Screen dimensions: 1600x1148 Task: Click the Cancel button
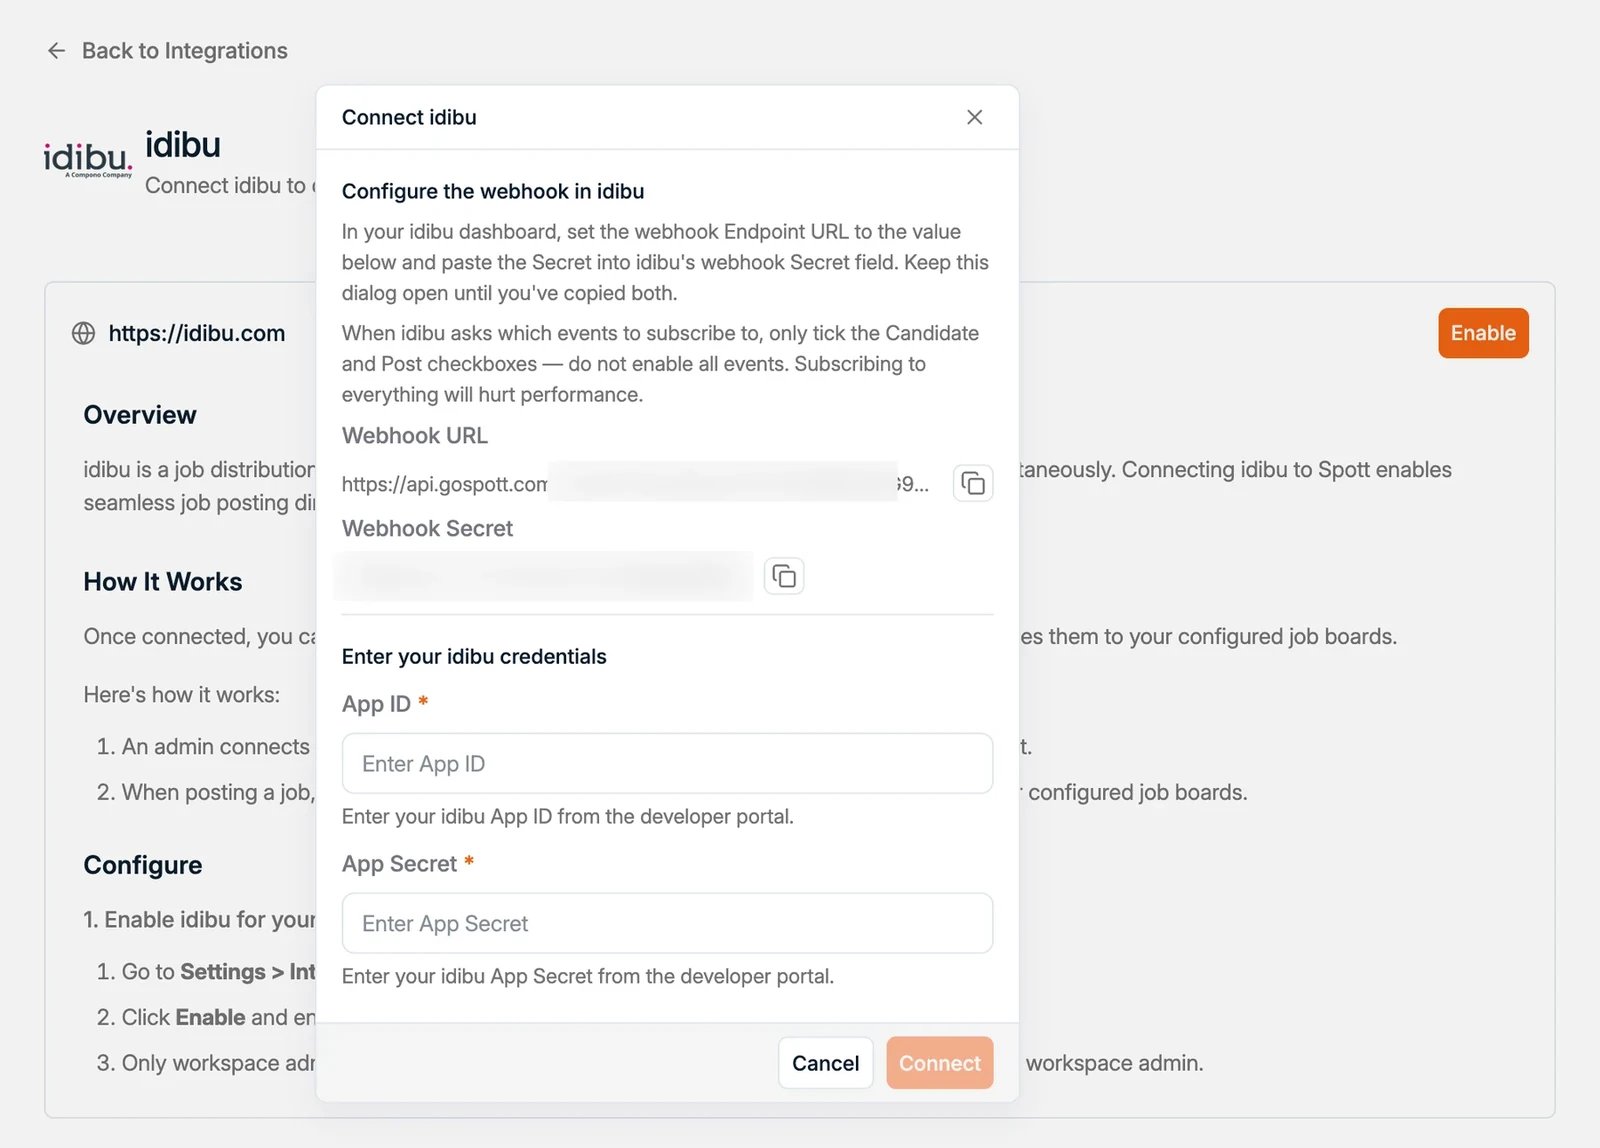(x=825, y=1063)
